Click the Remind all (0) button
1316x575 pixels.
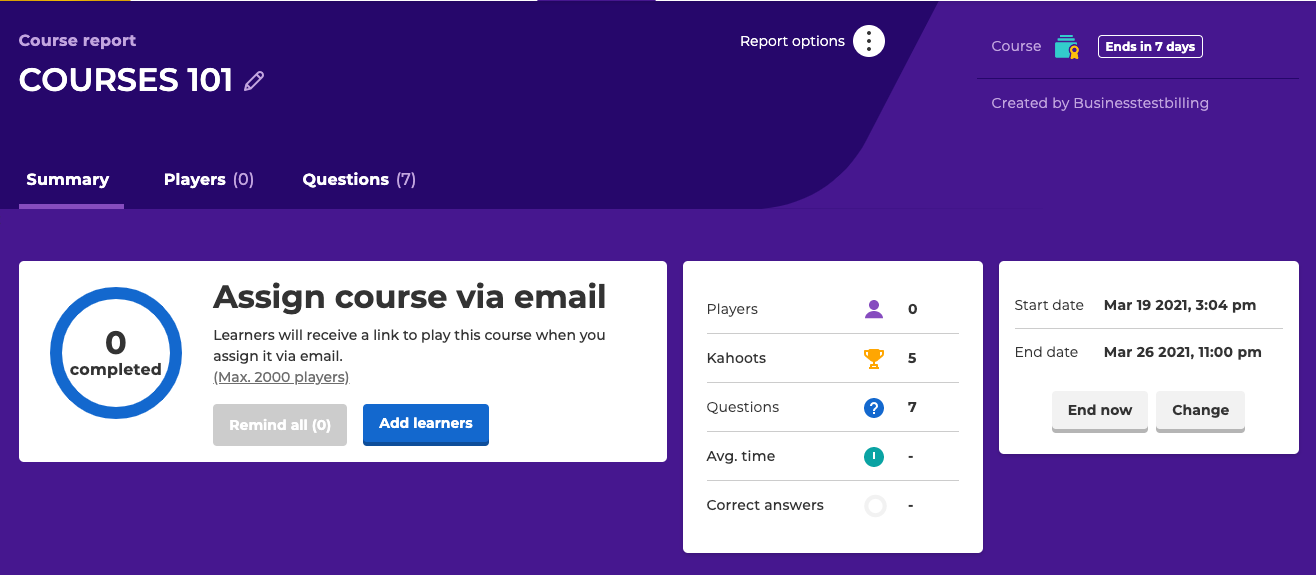280,425
